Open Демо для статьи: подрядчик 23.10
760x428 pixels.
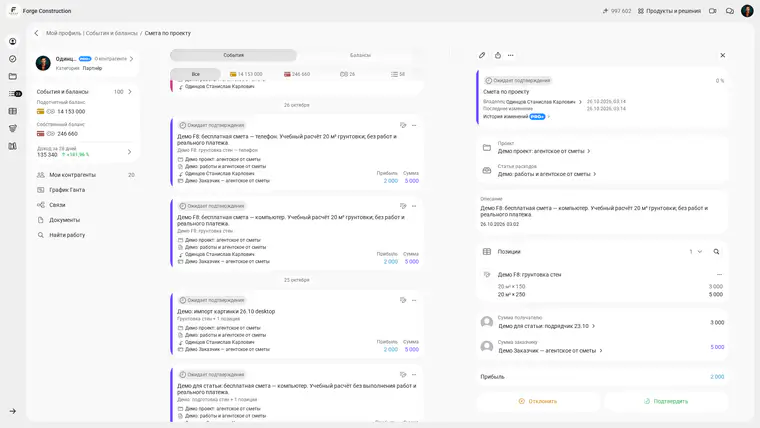(x=547, y=326)
